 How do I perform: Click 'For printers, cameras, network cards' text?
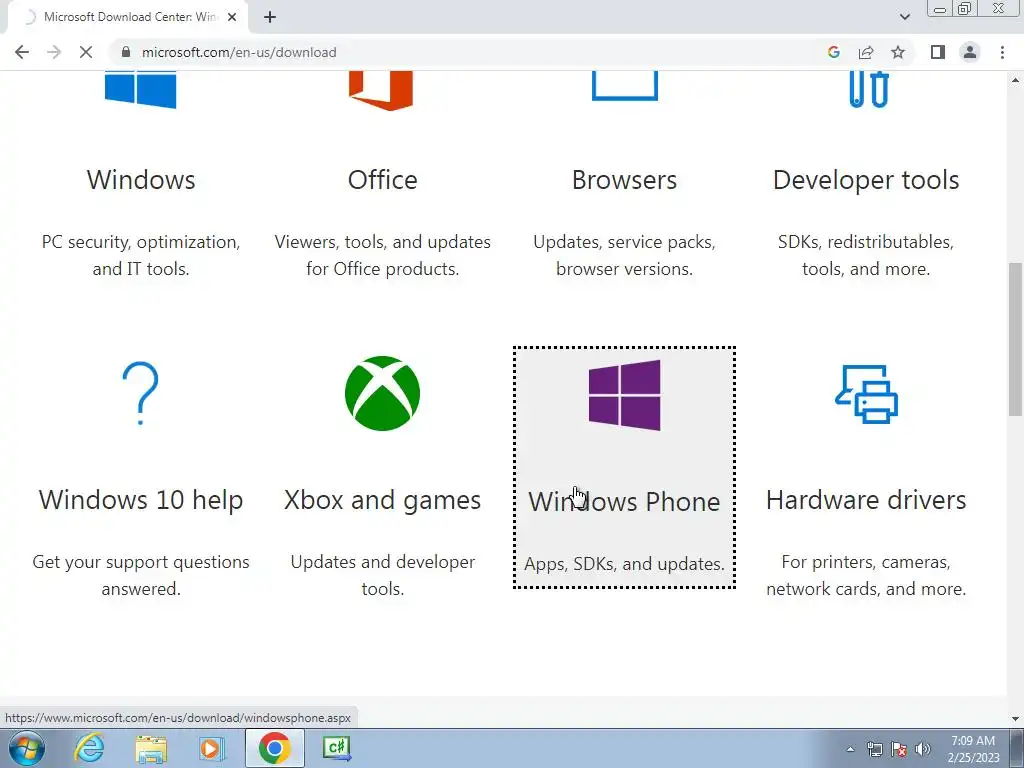coord(866,575)
